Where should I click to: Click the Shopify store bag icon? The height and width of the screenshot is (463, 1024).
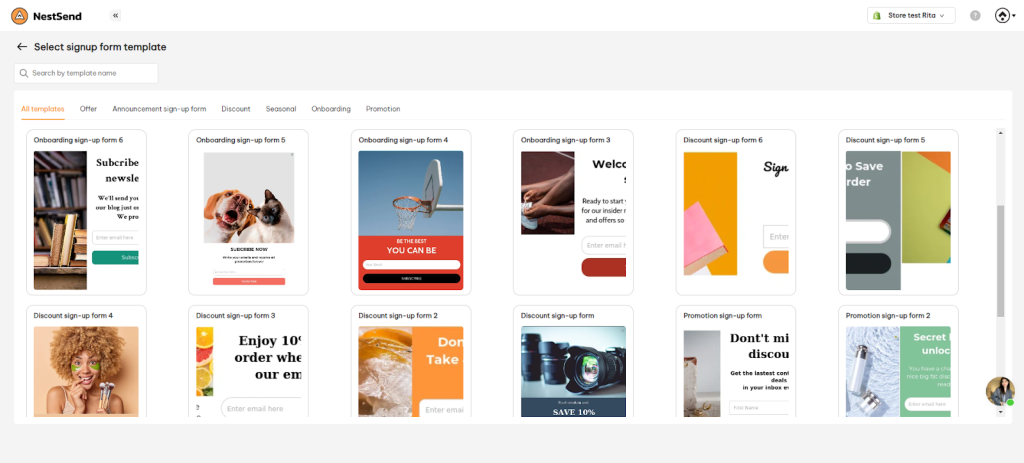[x=878, y=16]
